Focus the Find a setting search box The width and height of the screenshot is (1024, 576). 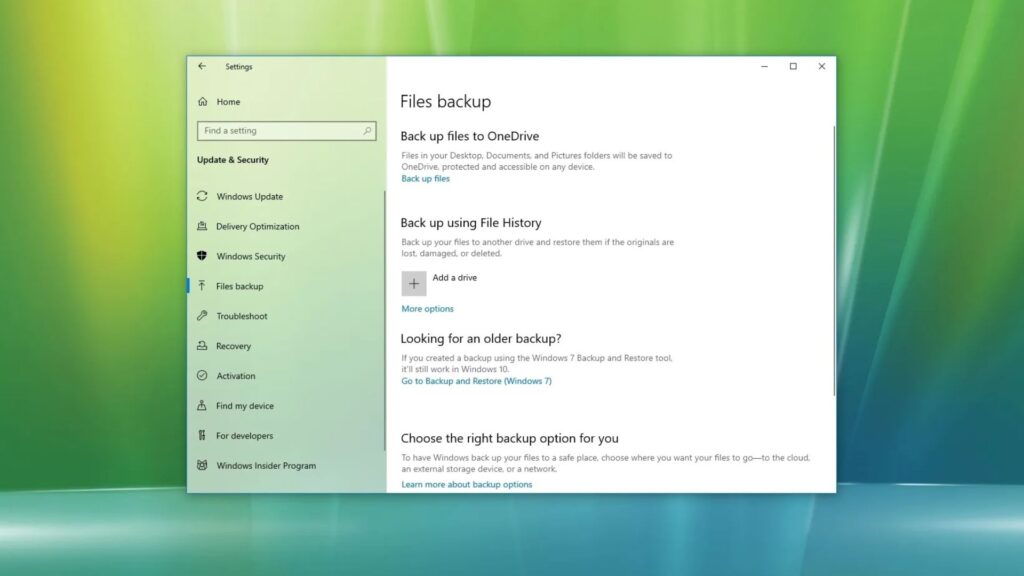[280, 131]
